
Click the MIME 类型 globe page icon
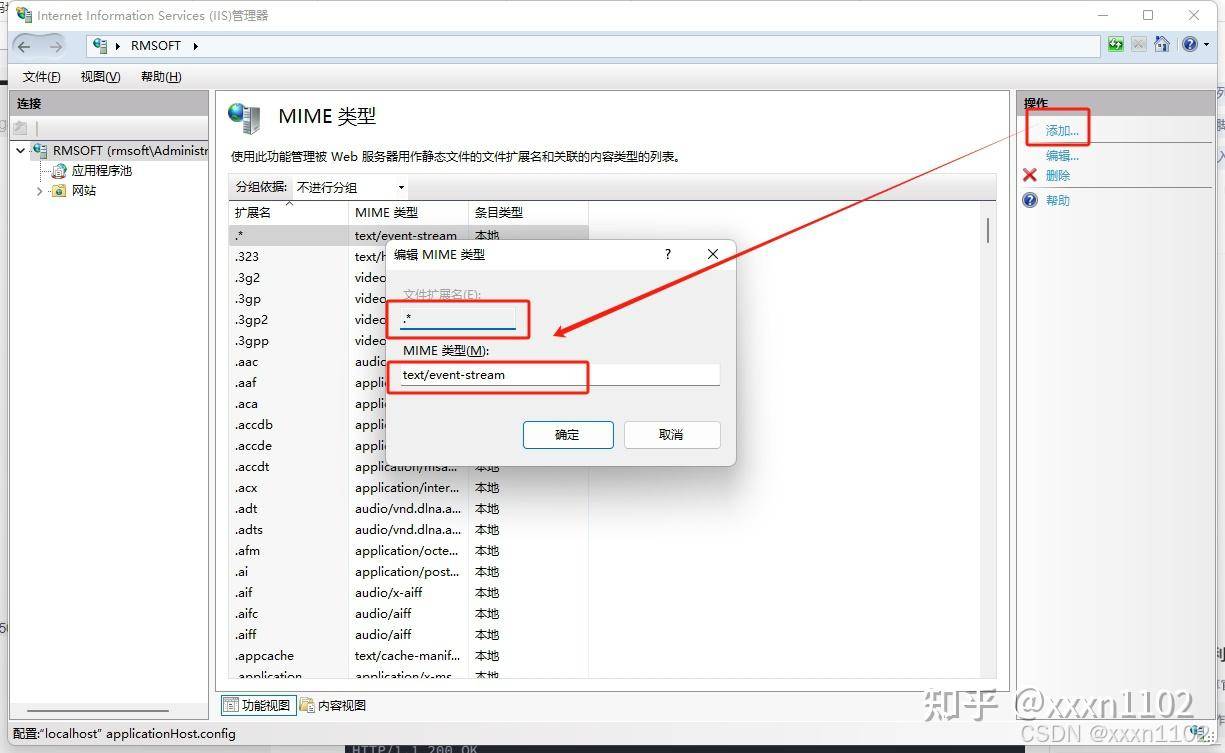coord(244,118)
